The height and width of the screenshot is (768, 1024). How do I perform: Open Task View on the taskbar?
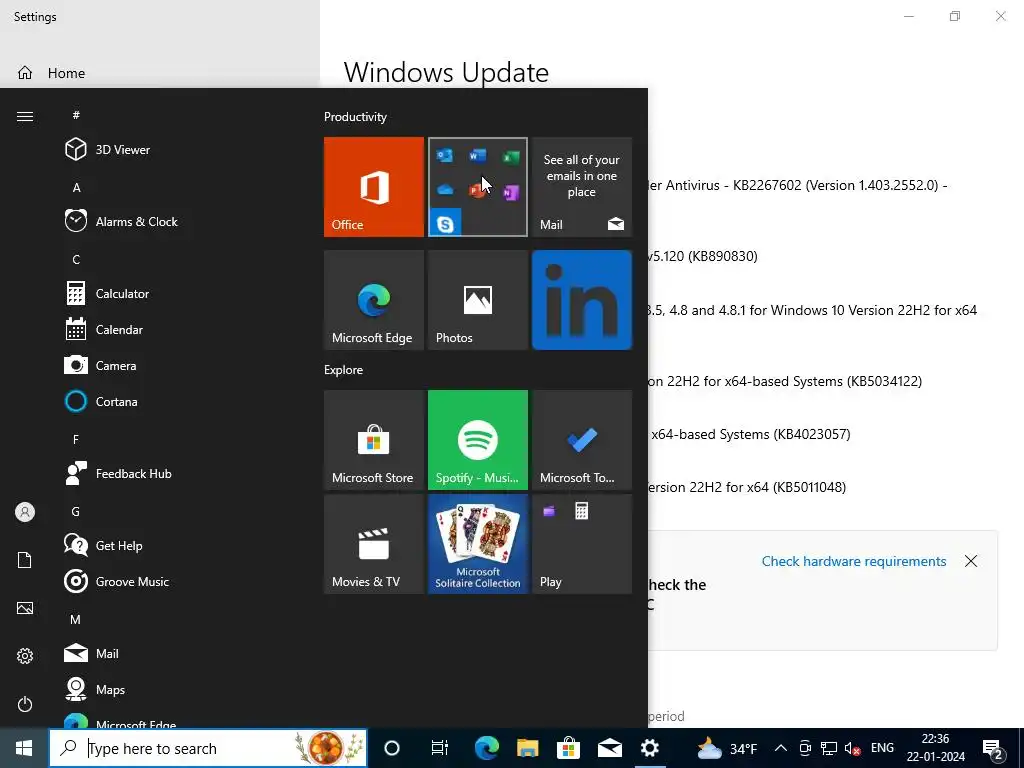pos(440,748)
